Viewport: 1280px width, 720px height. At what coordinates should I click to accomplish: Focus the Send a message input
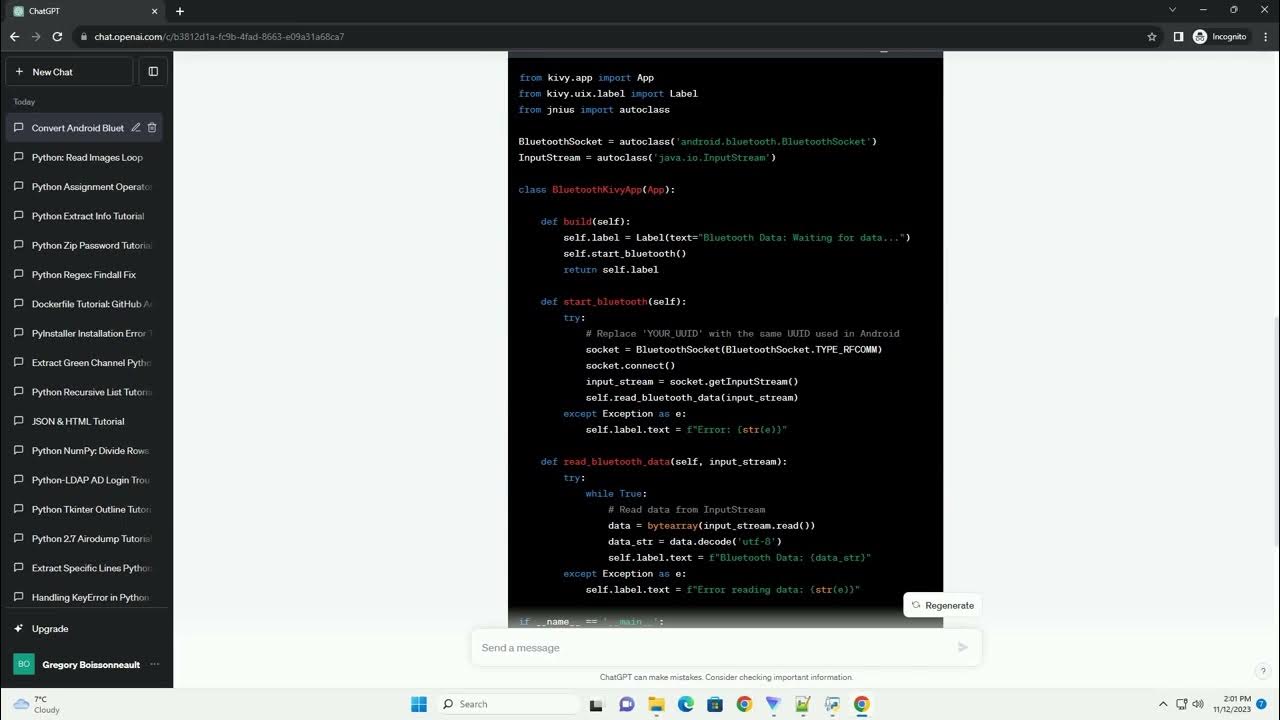[x=715, y=648]
